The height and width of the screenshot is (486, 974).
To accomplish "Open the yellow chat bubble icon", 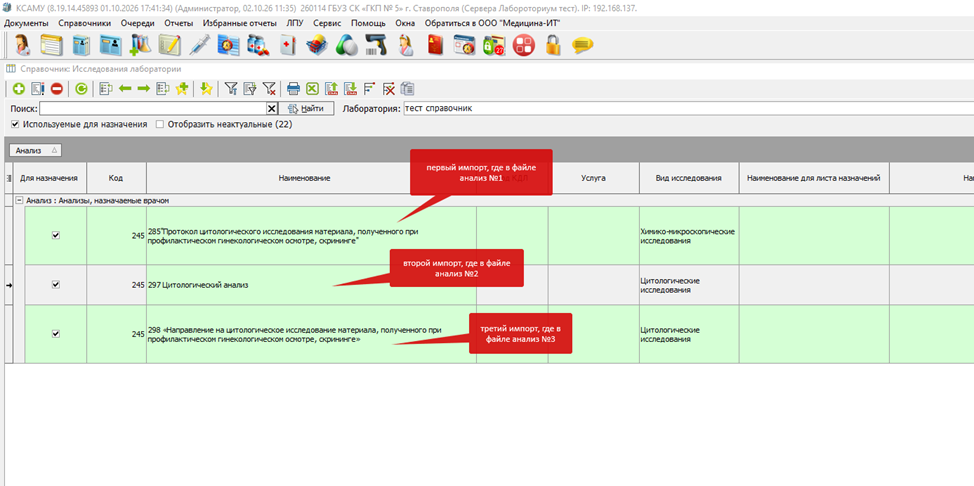I will [583, 46].
